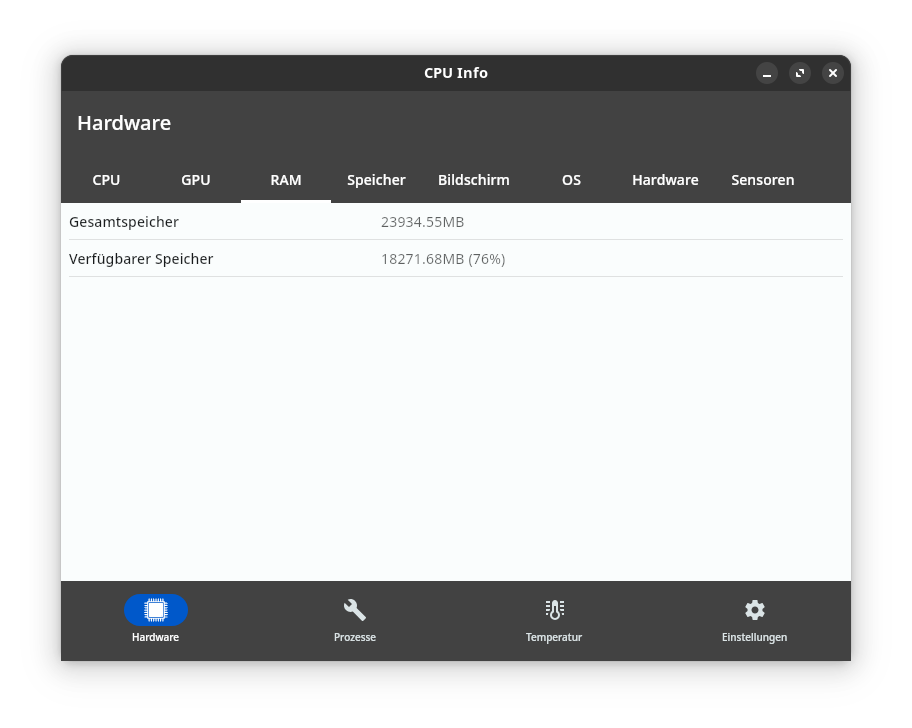Switch to the GPU tab
The height and width of the screenshot is (728, 912).
pos(196,180)
